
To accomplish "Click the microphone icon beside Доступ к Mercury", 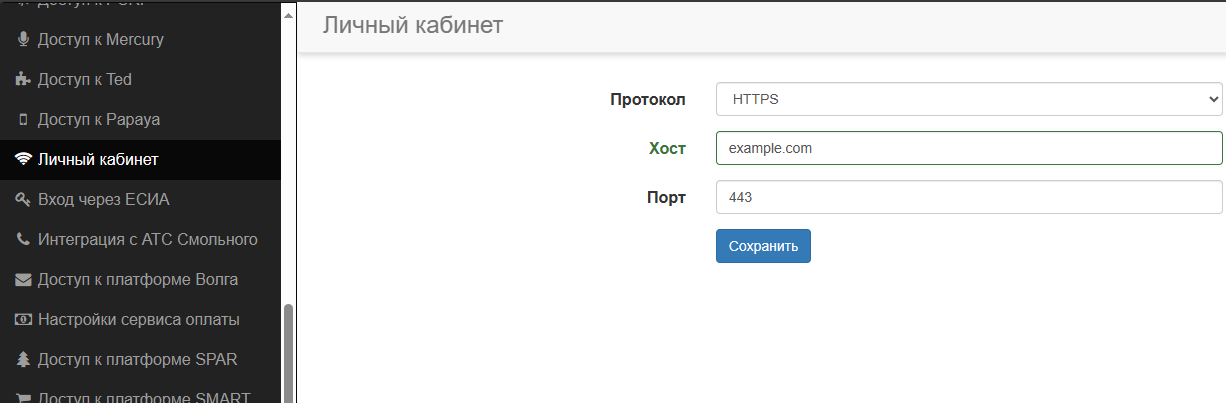I will coord(23,40).
